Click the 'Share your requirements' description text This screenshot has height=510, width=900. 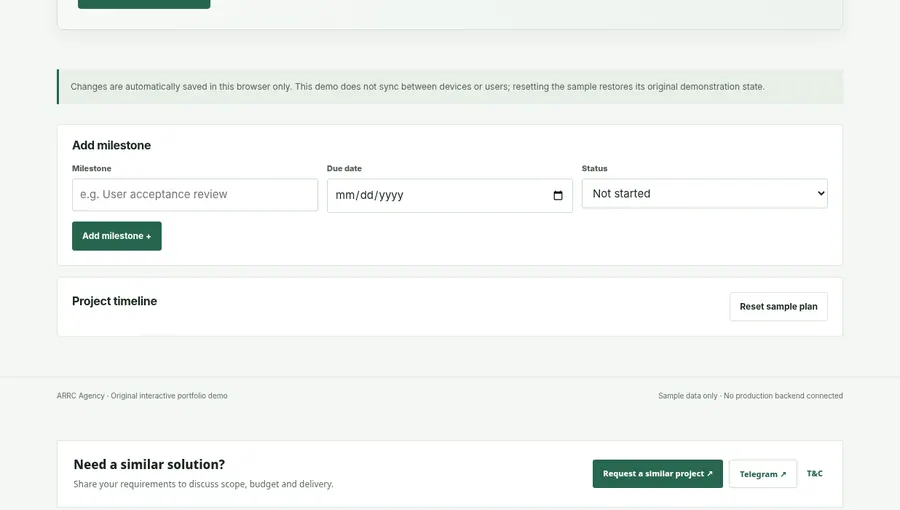point(203,484)
